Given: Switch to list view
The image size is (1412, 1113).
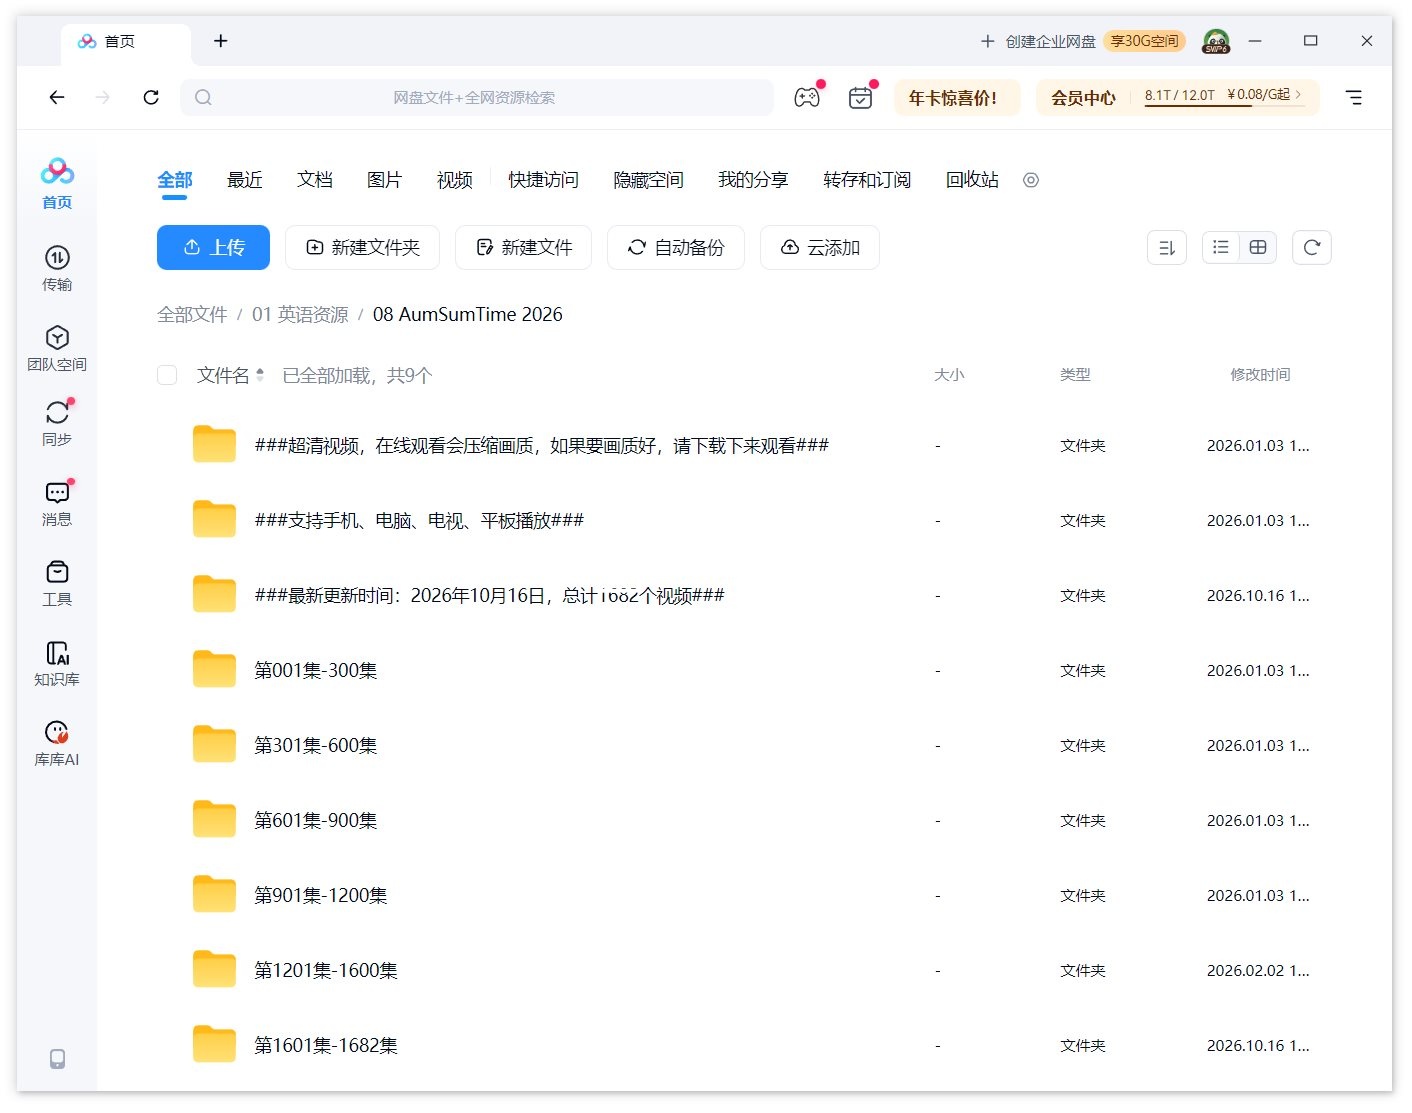Looking at the screenshot, I should point(1221,247).
